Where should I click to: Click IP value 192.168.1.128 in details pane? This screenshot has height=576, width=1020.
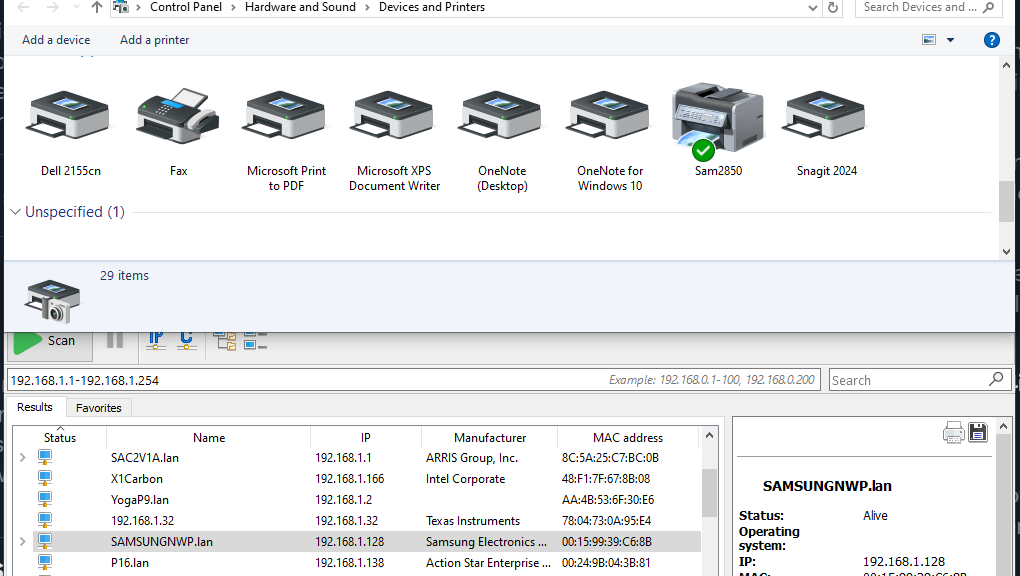pos(904,561)
